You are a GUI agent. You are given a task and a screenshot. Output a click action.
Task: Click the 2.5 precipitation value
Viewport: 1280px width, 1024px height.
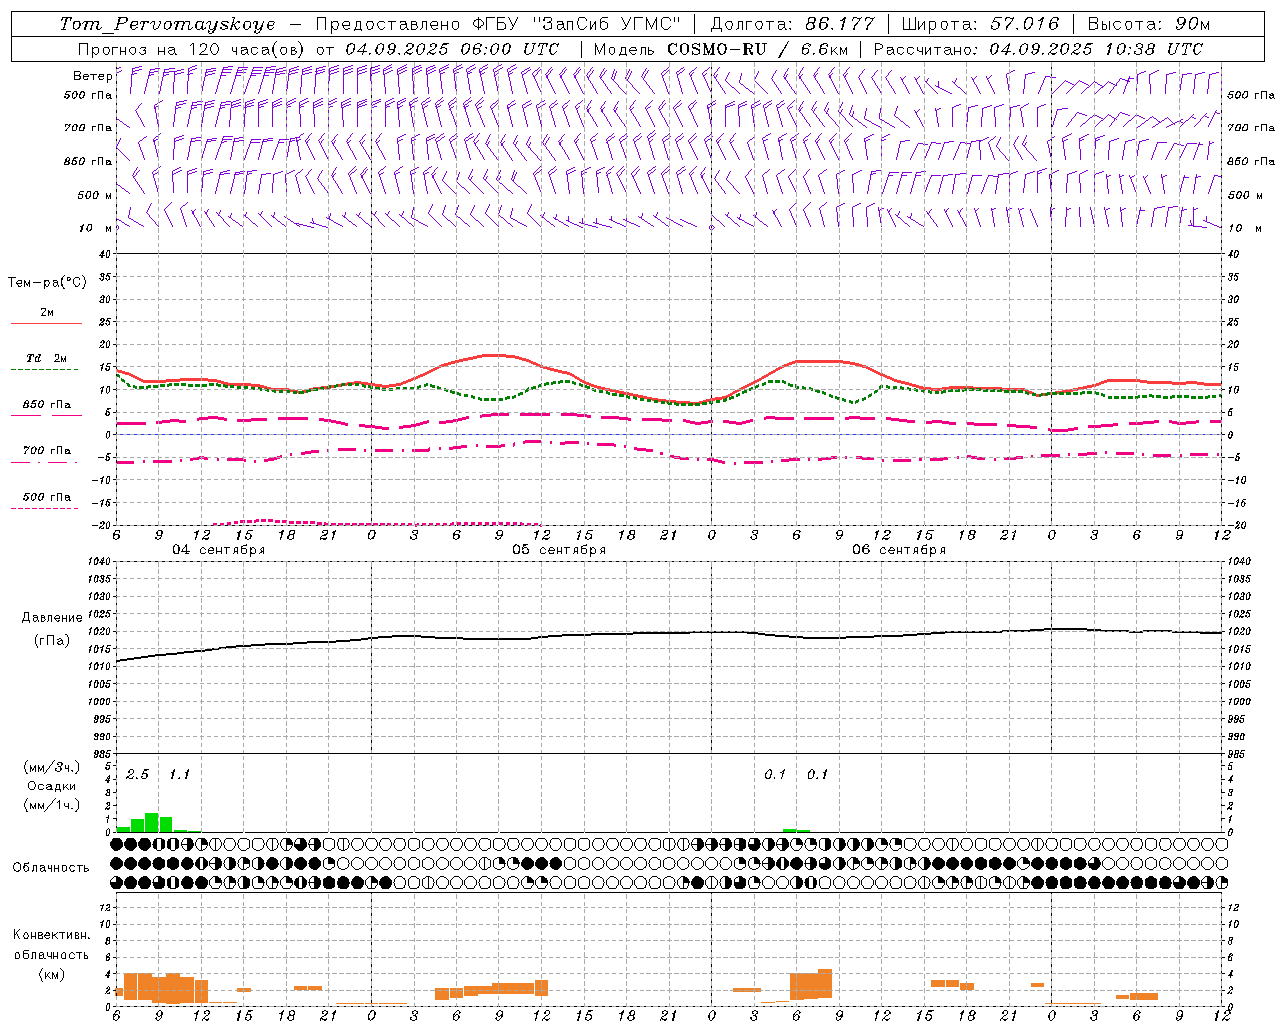tap(137, 775)
